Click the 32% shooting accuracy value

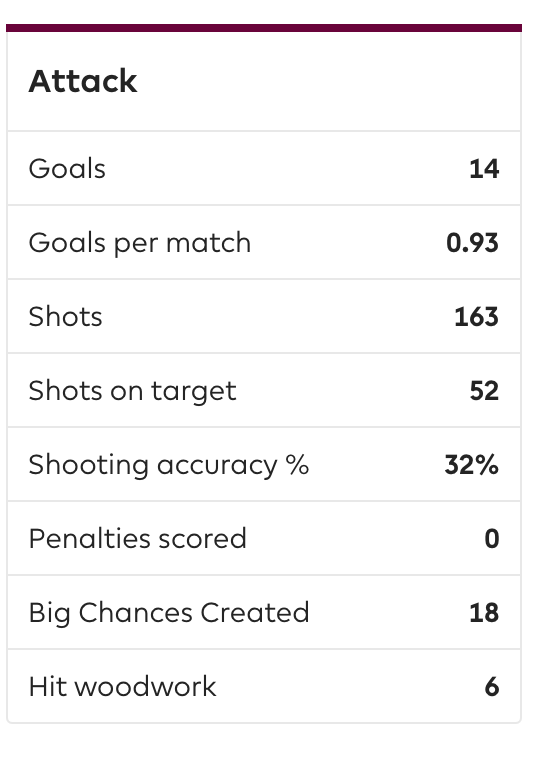(472, 465)
